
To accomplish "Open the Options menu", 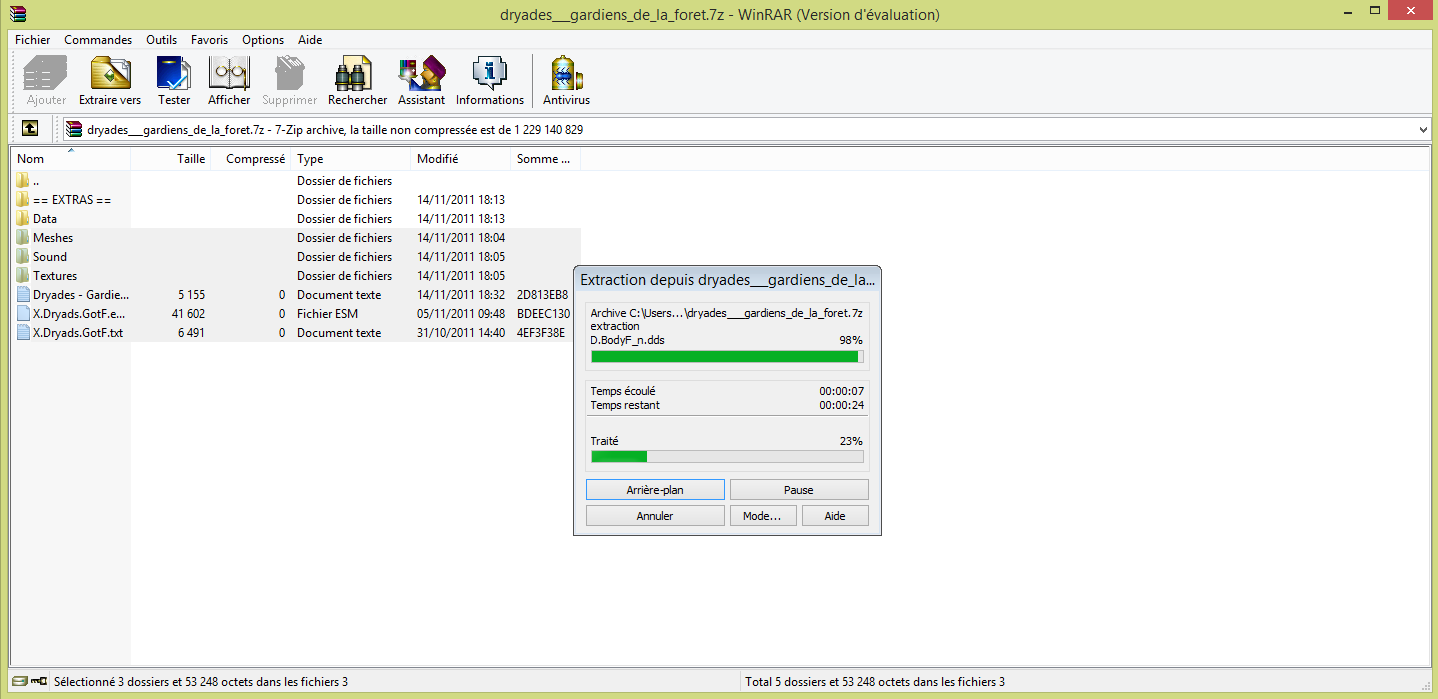I will (263, 40).
